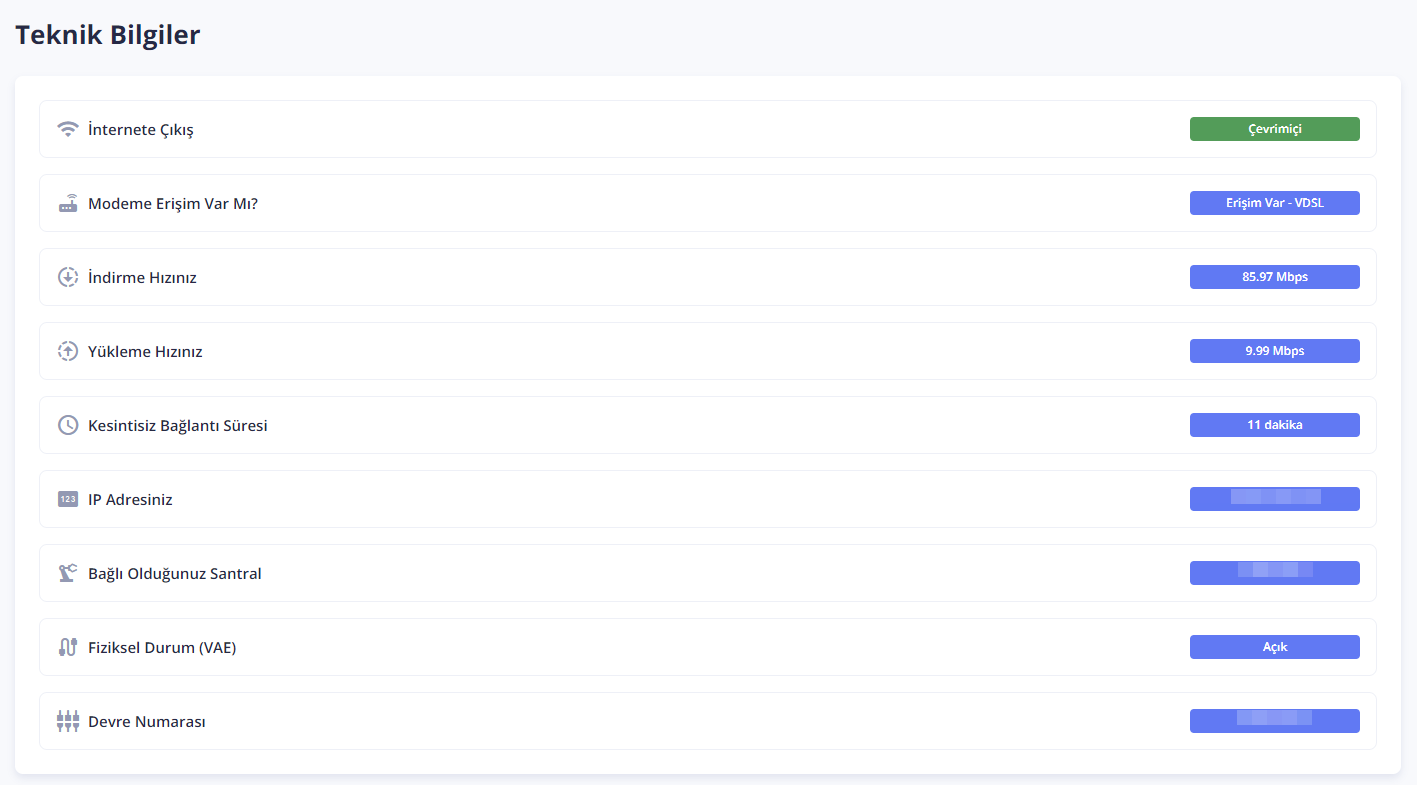Image resolution: width=1417 pixels, height=785 pixels.
Task: Click the 85.97 Mbps download speed badge
Action: click(1274, 277)
